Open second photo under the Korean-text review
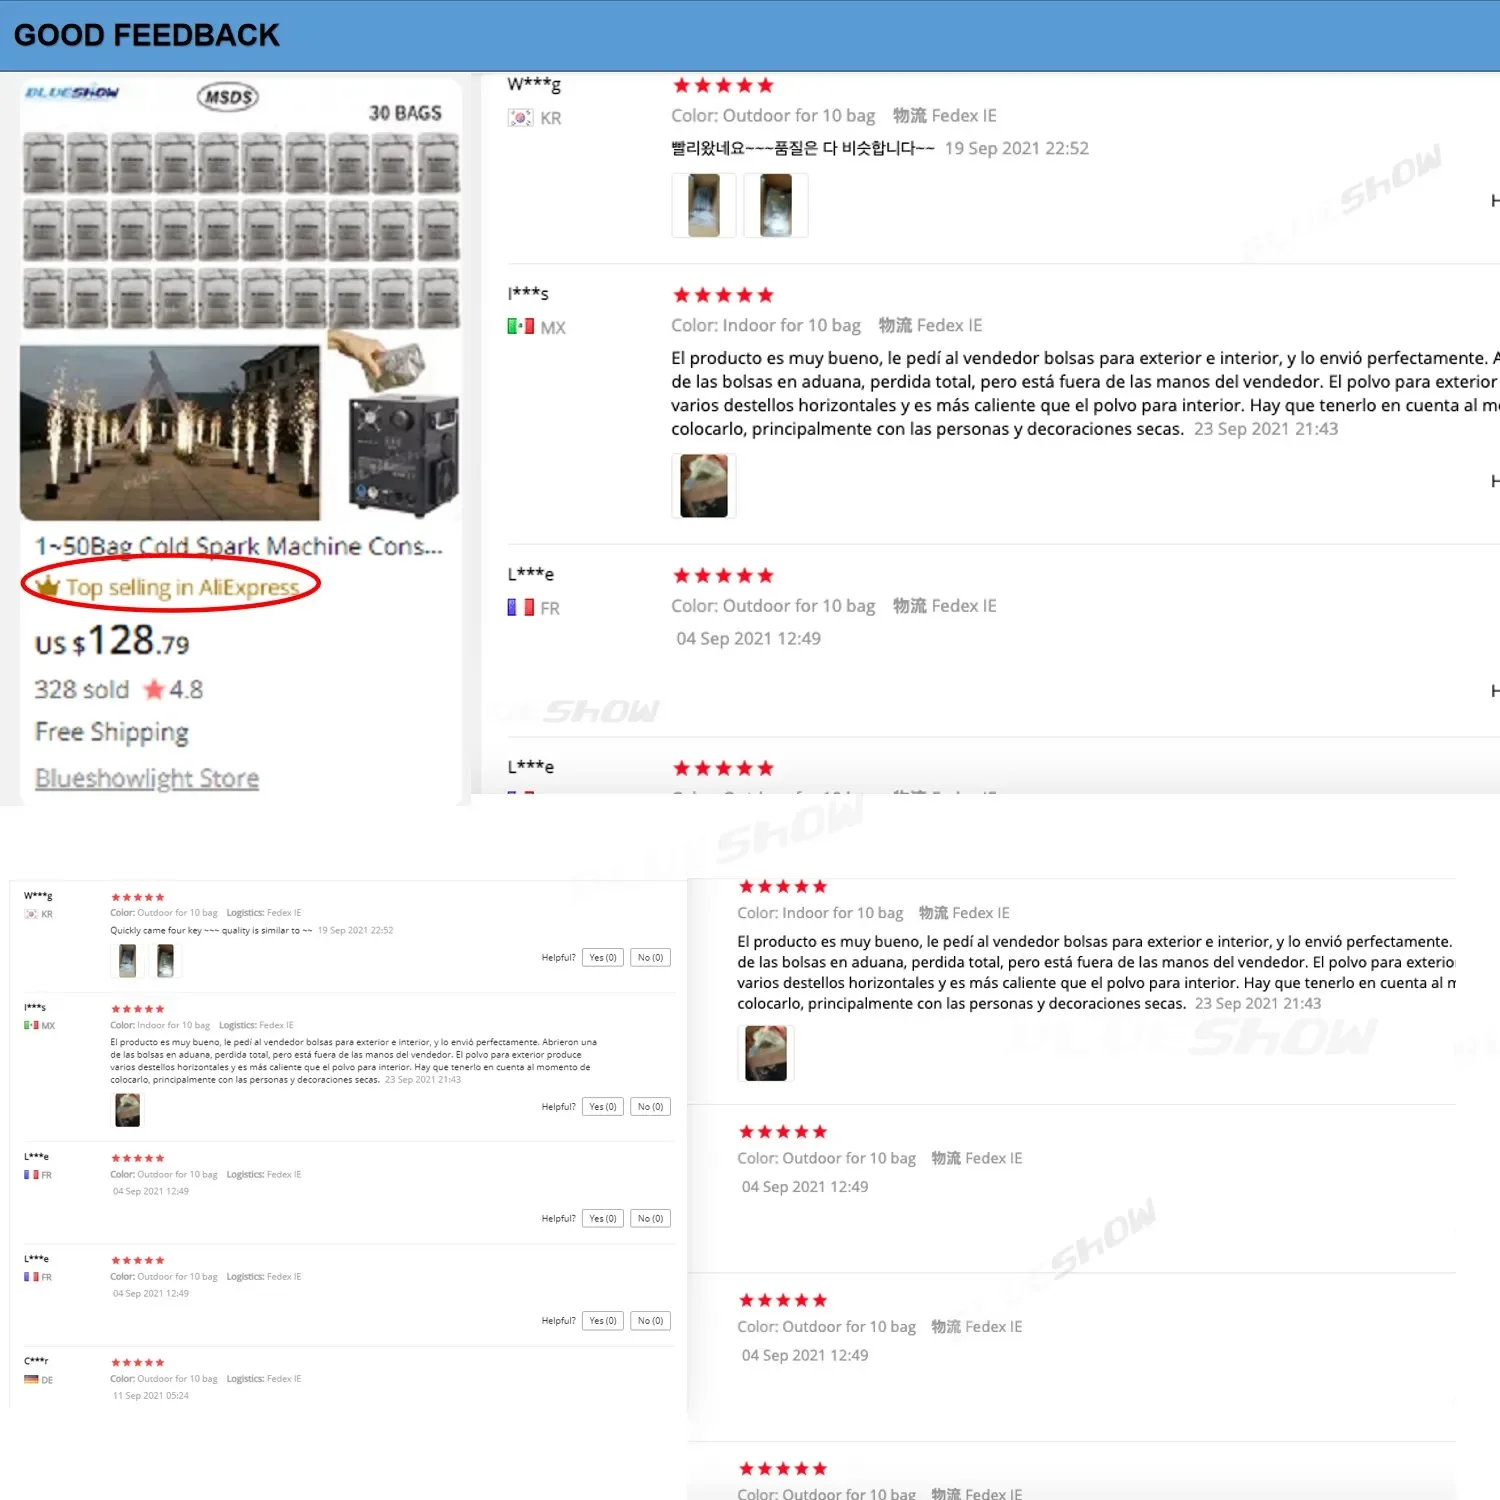This screenshot has height=1500, width=1500. pyautogui.click(x=776, y=205)
